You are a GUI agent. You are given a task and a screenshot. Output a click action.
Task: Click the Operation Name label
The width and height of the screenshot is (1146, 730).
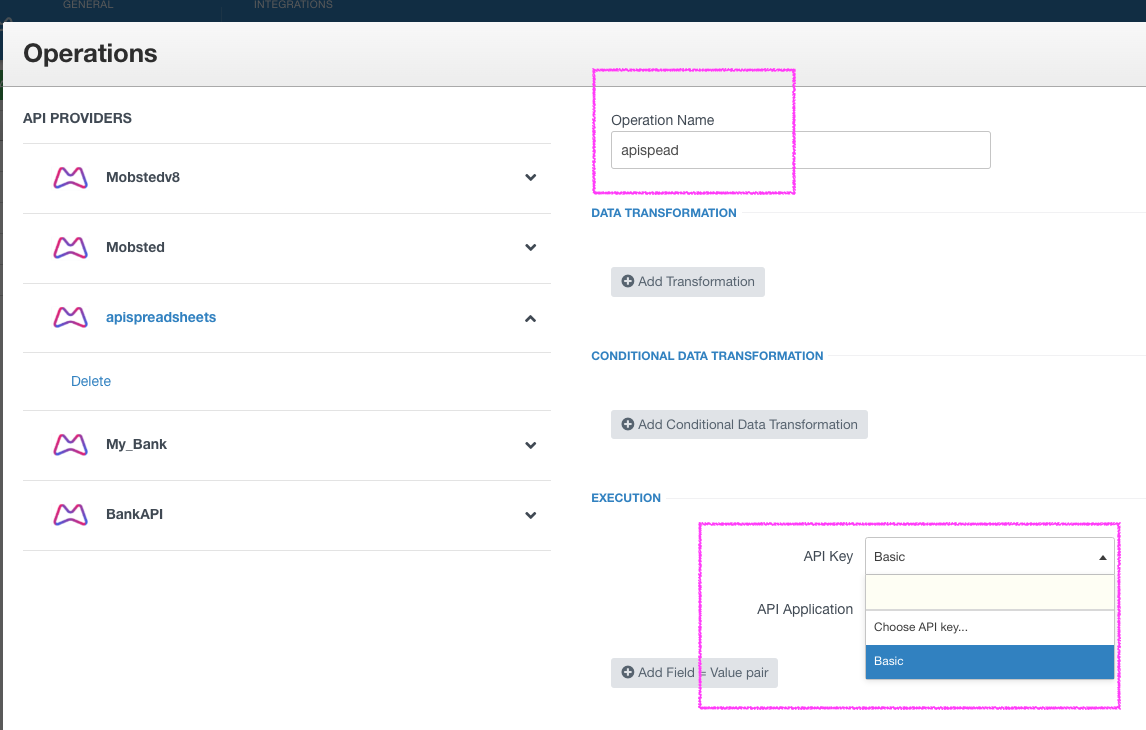point(662,121)
